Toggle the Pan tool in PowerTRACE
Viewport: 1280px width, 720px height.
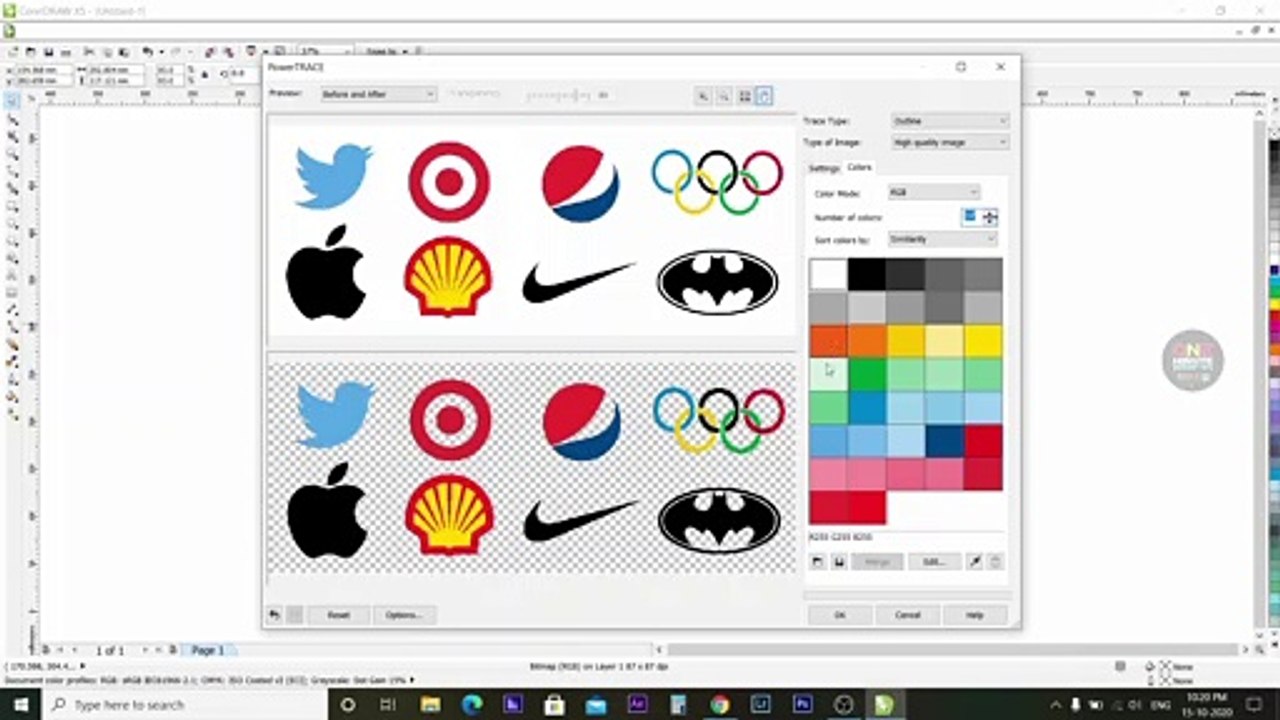pyautogui.click(x=765, y=95)
